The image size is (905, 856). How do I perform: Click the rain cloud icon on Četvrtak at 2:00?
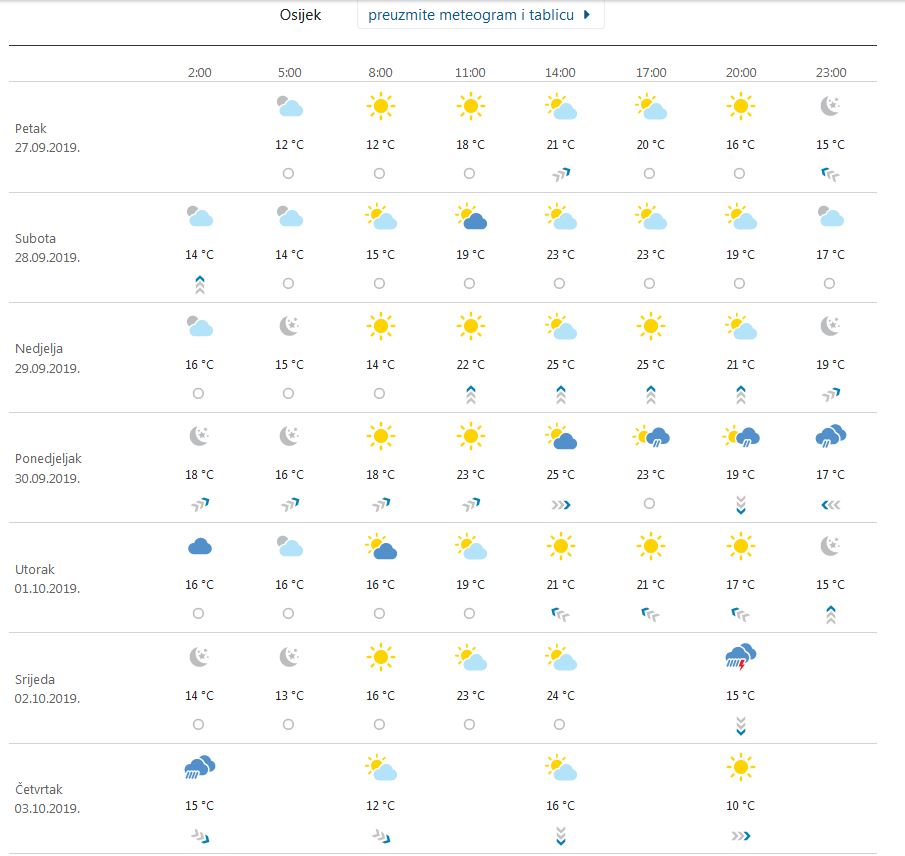[x=199, y=767]
